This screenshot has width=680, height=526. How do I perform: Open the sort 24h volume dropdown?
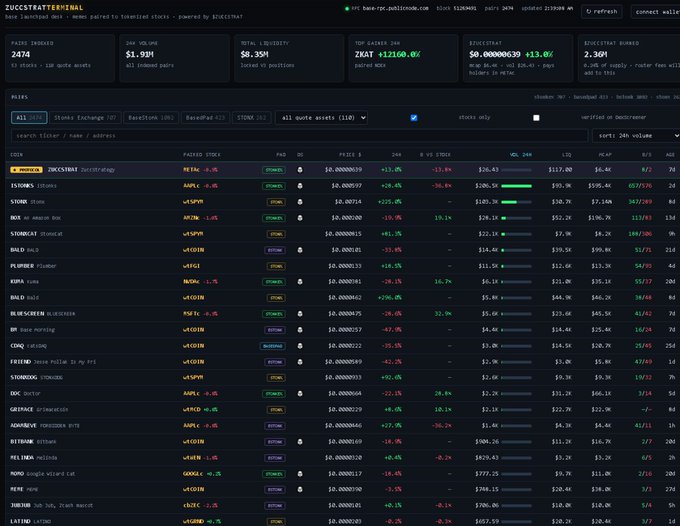pos(636,136)
